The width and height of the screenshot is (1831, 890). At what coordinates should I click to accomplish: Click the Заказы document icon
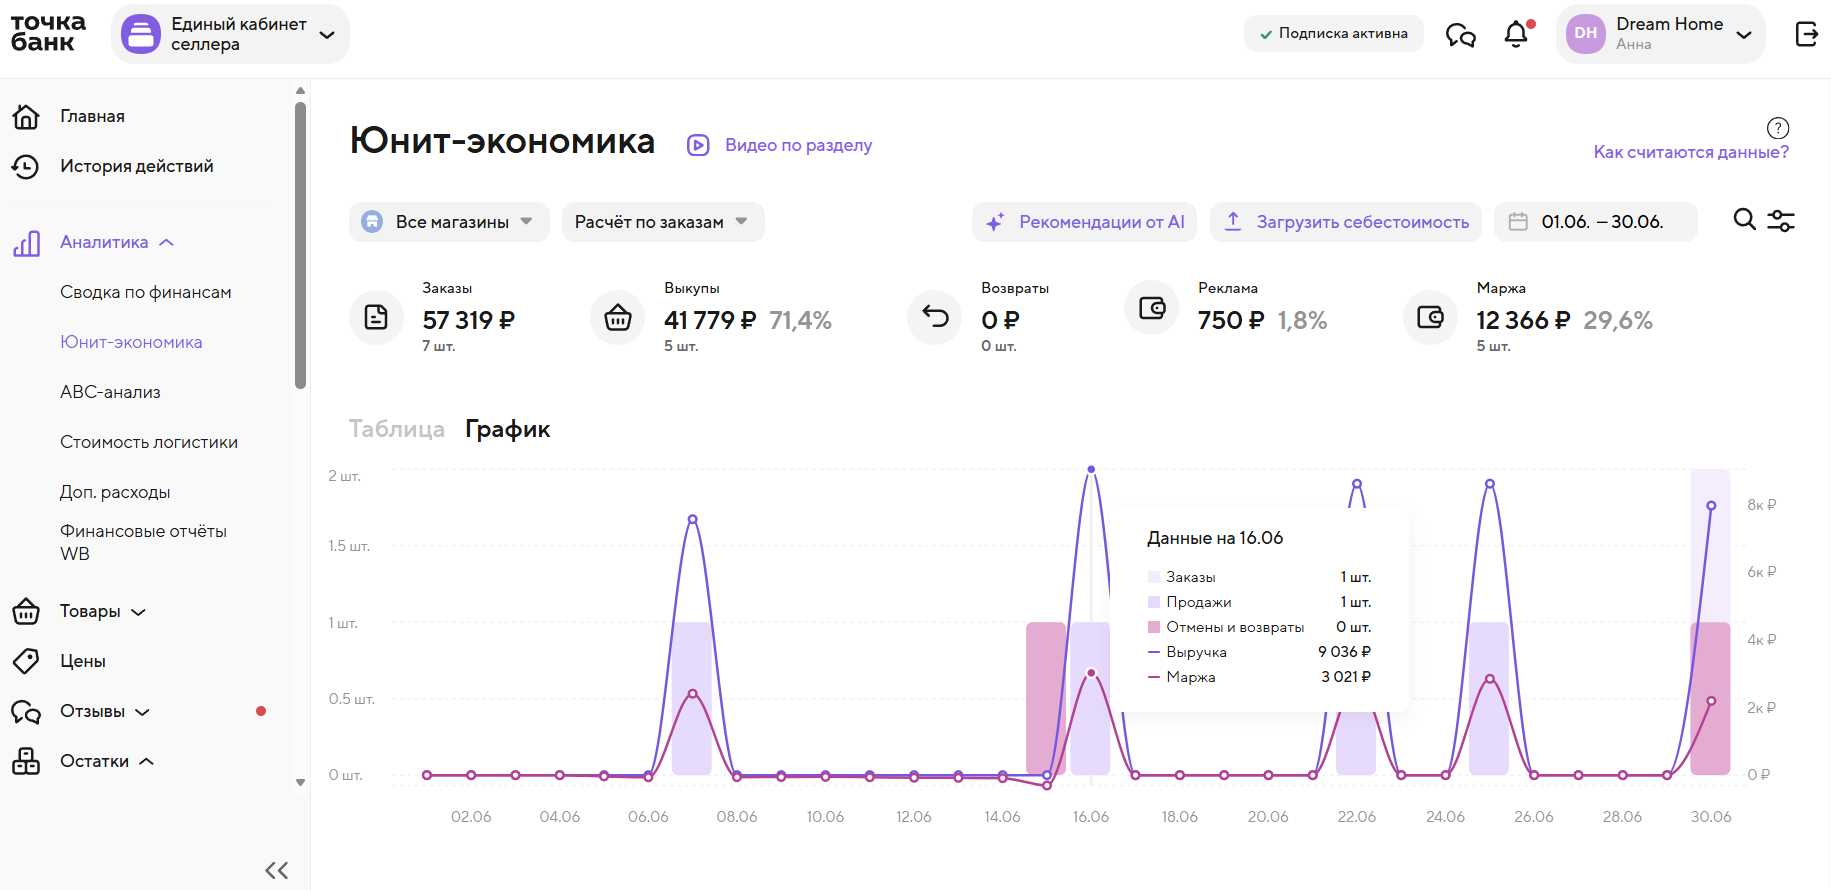pyautogui.click(x=376, y=317)
